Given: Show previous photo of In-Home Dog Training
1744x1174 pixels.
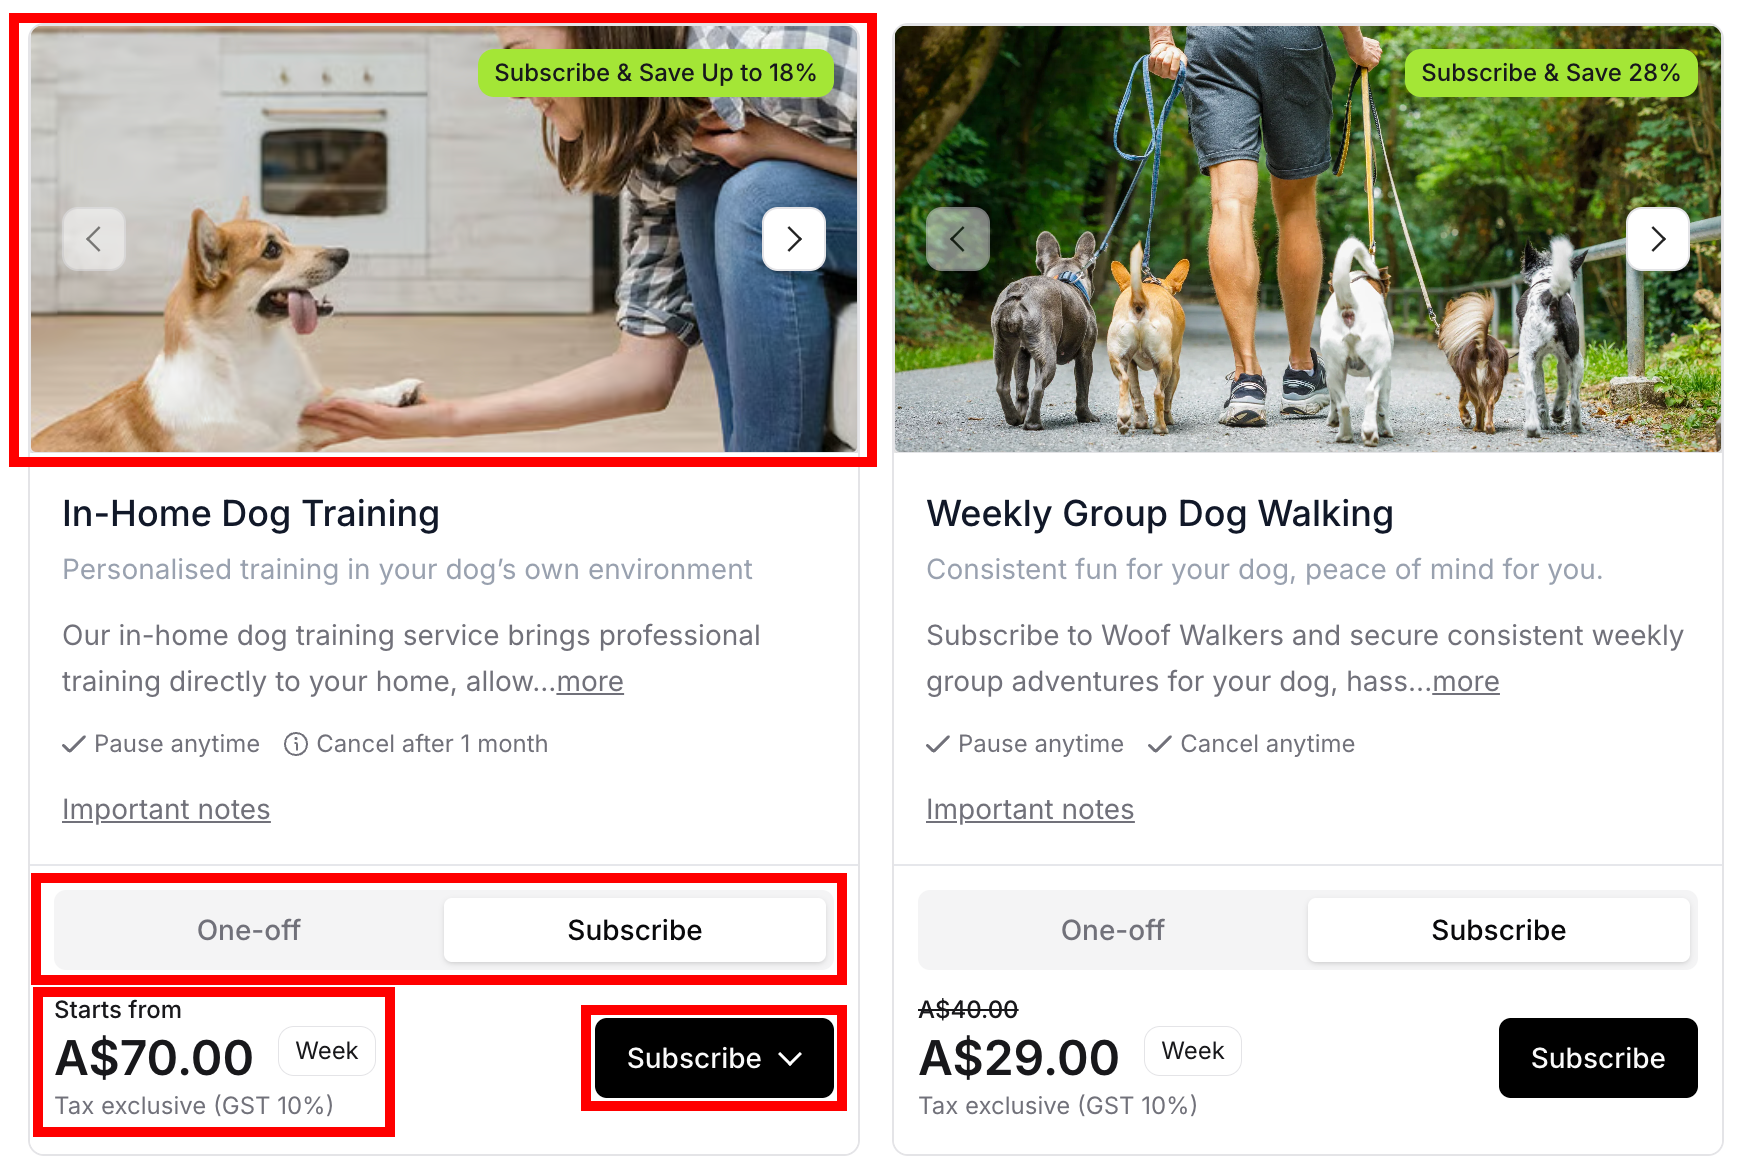Looking at the screenshot, I should click(x=94, y=239).
